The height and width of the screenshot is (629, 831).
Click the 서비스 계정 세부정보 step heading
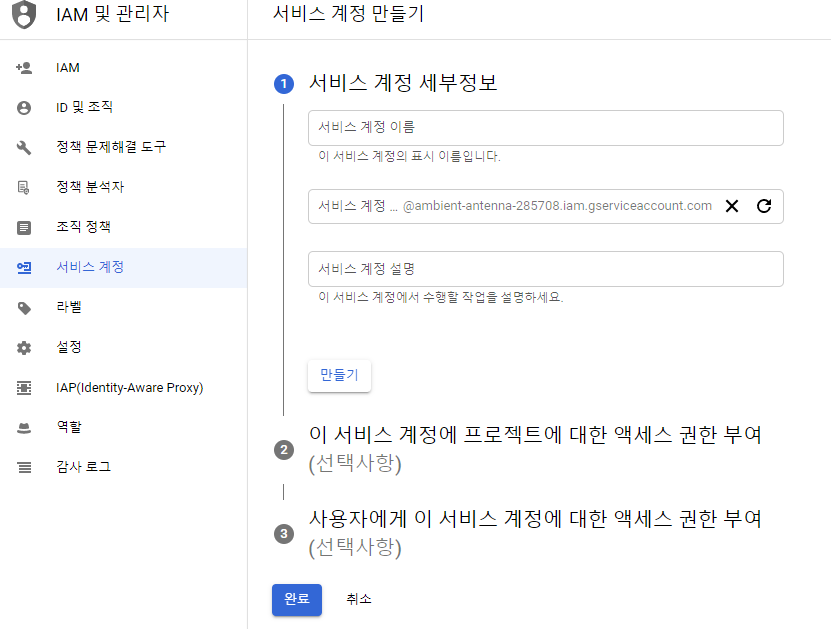(403, 83)
